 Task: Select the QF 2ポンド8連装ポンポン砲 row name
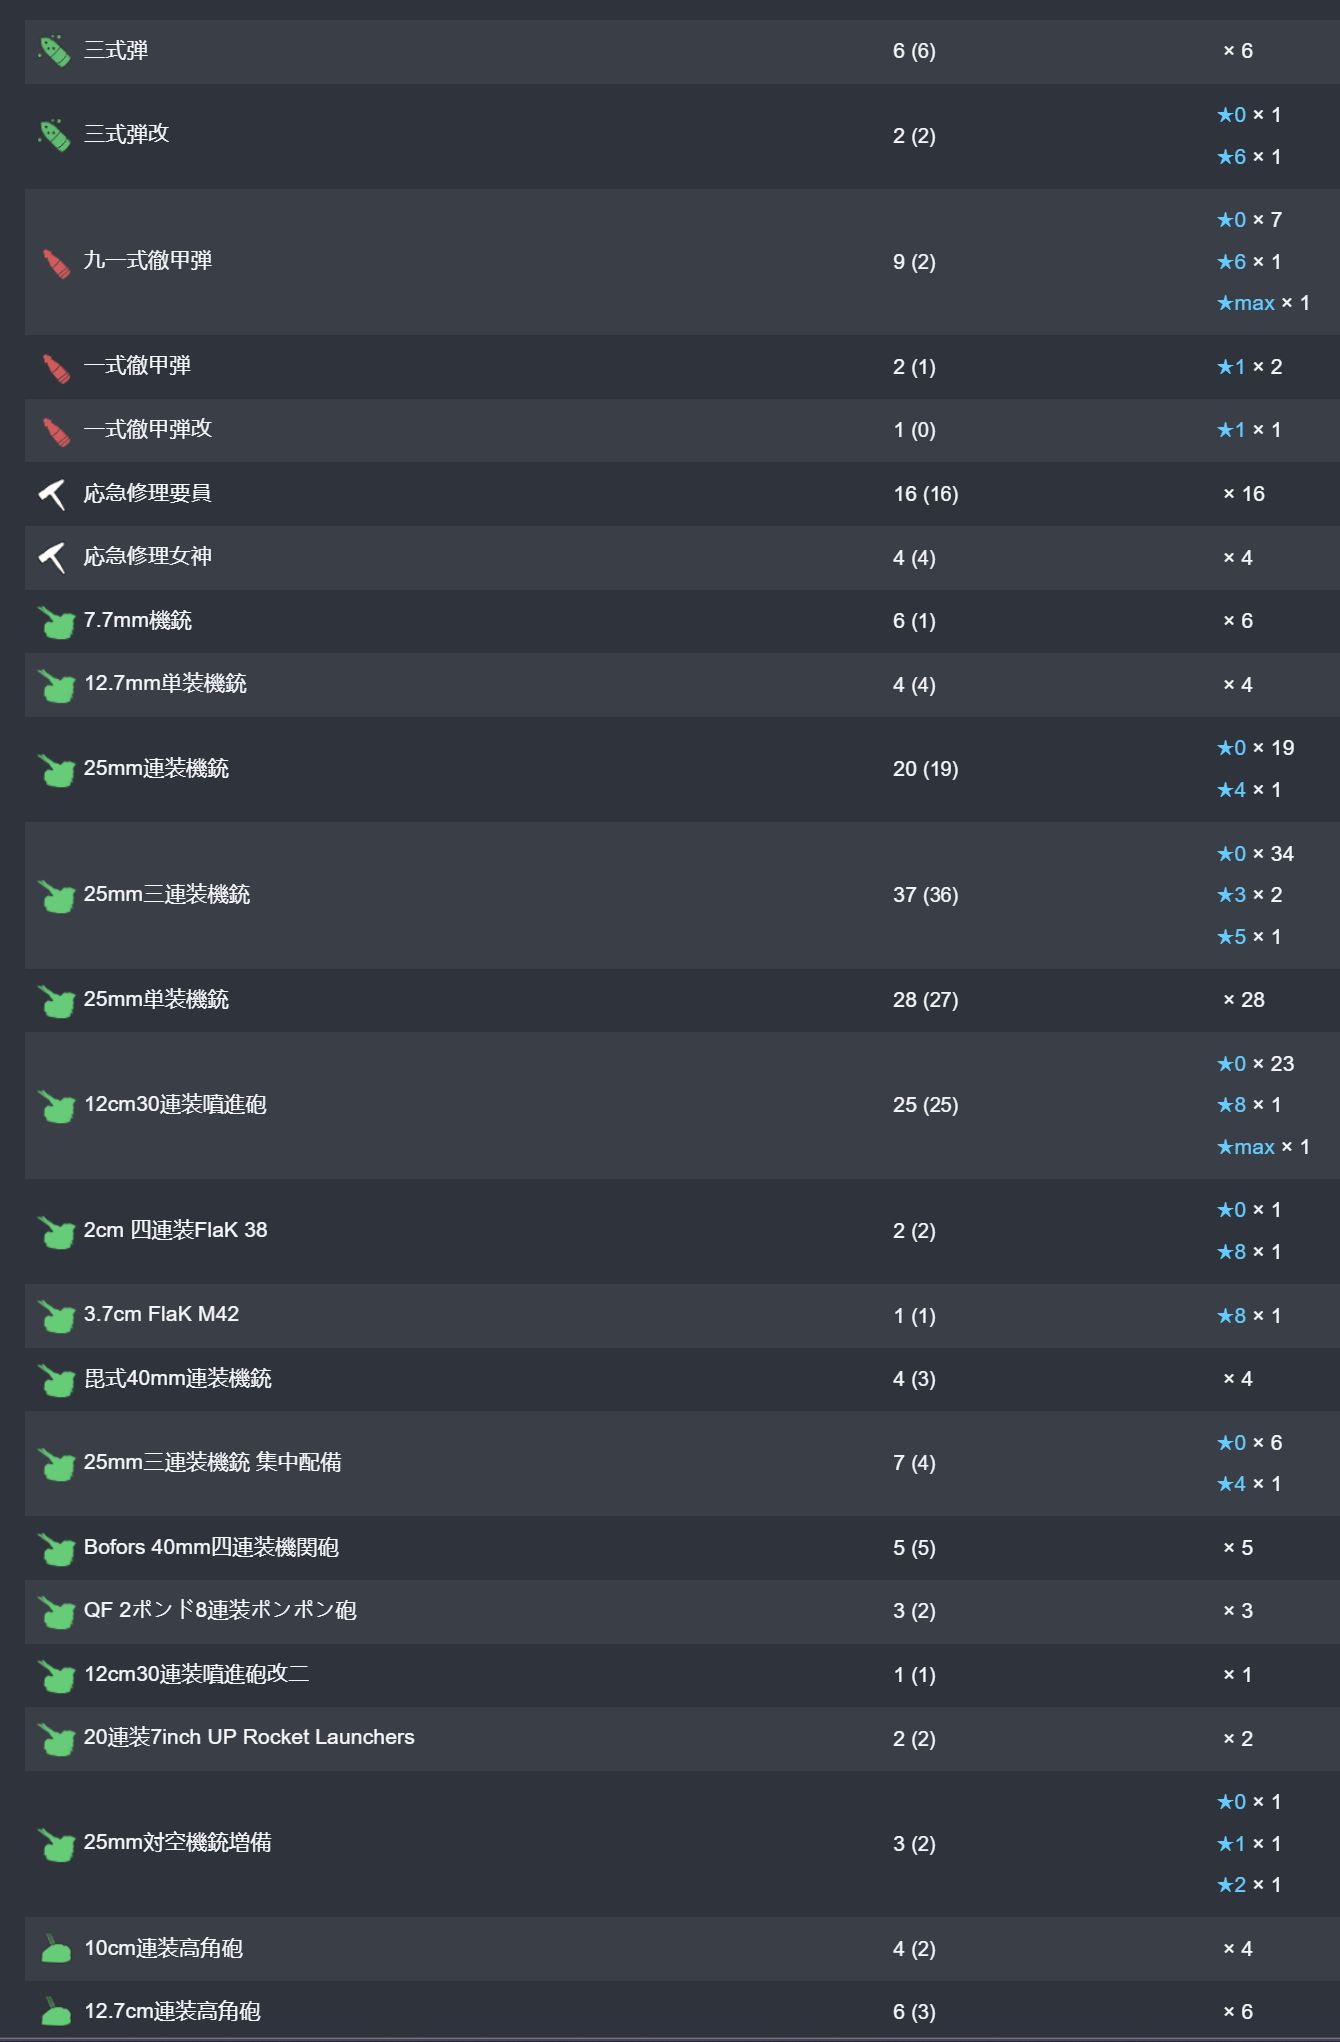[x=220, y=1610]
